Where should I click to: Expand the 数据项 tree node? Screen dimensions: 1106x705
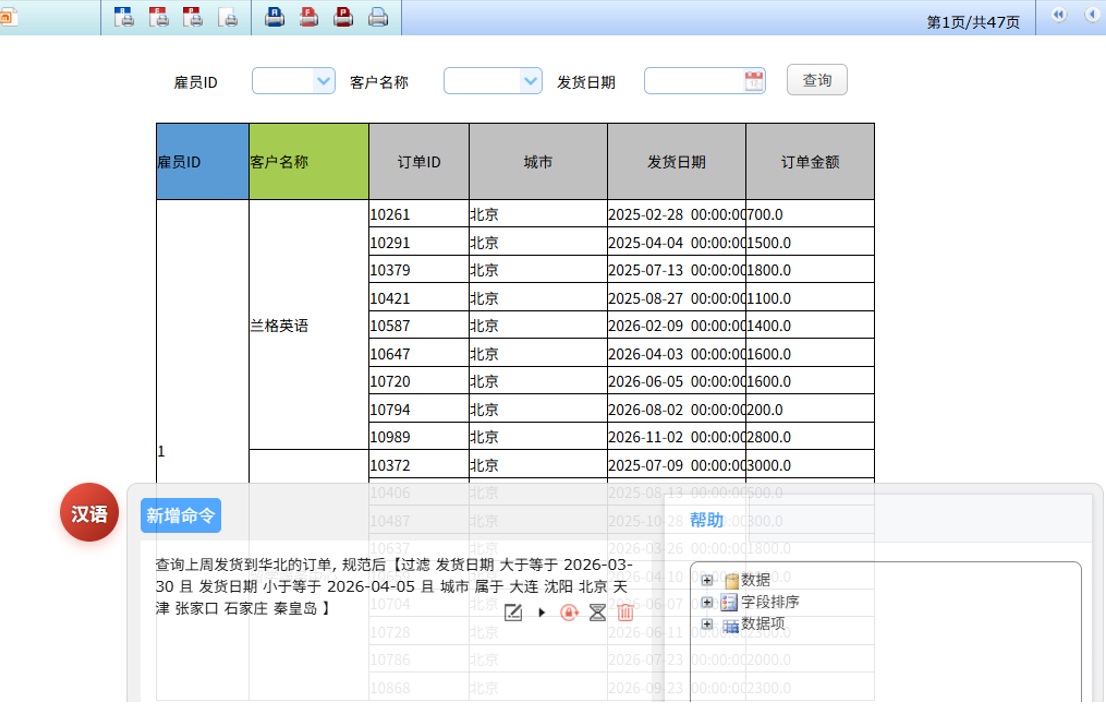point(707,624)
